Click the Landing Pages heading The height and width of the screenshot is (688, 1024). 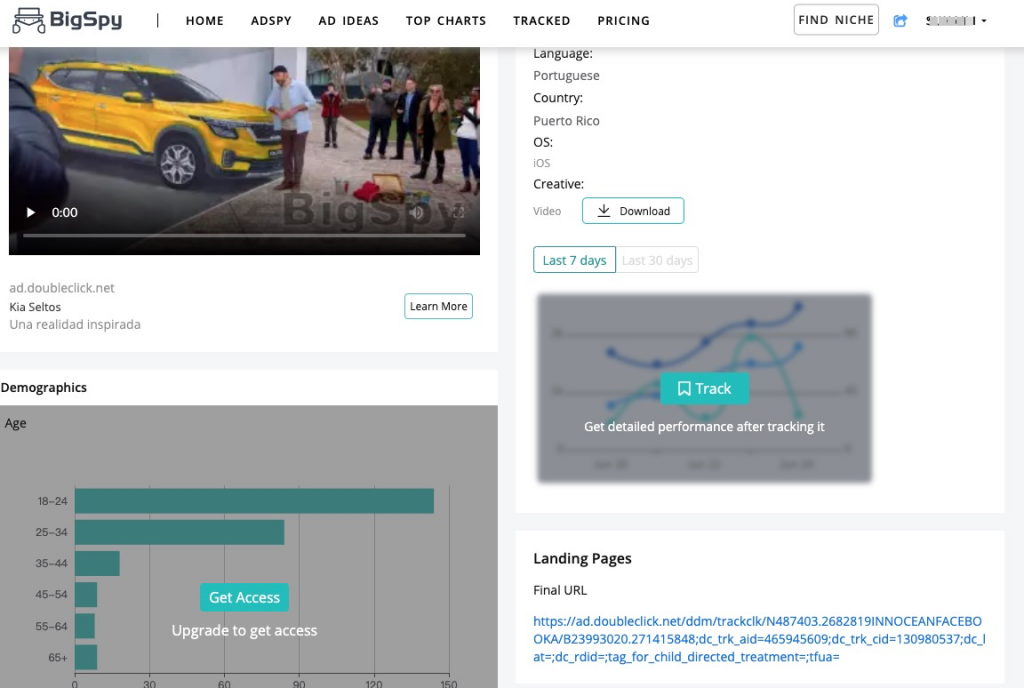pyautogui.click(x=583, y=559)
